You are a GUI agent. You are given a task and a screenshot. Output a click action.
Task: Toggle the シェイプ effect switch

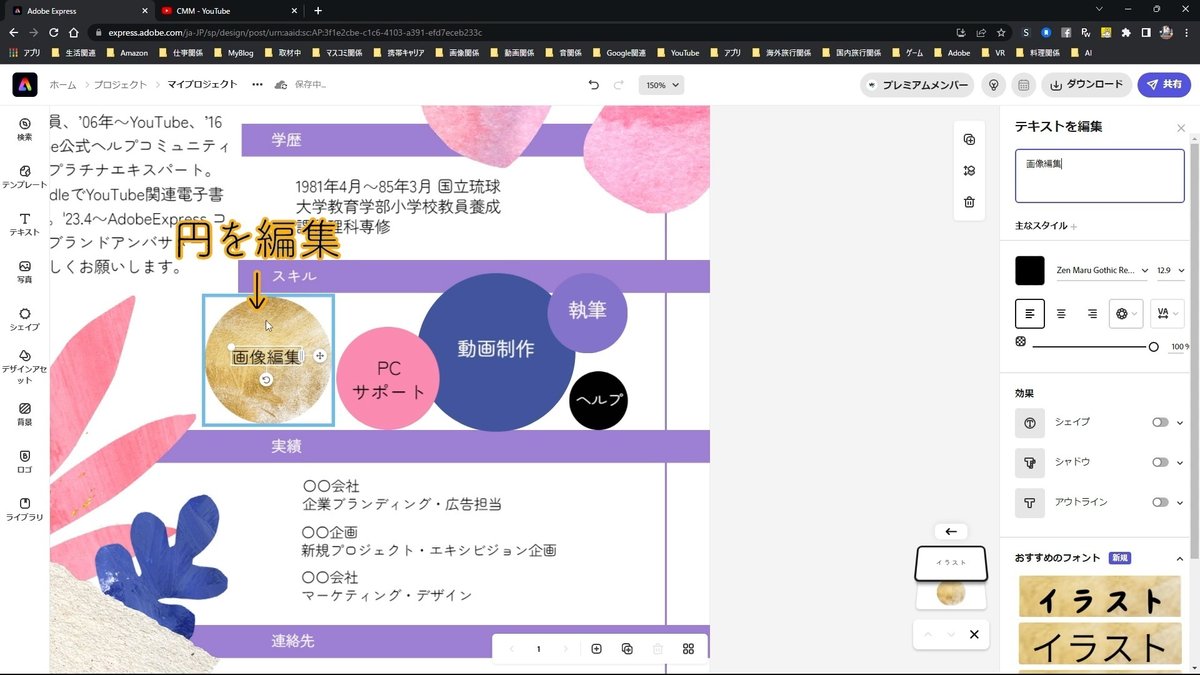pos(1160,422)
